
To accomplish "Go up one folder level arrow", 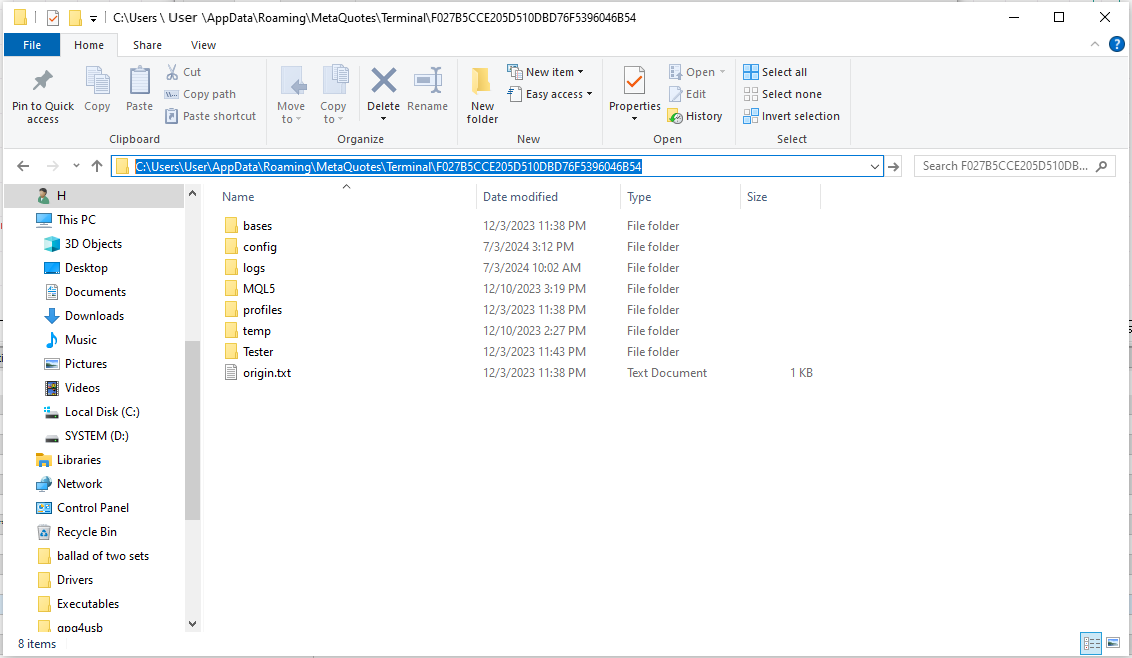I will (97, 166).
